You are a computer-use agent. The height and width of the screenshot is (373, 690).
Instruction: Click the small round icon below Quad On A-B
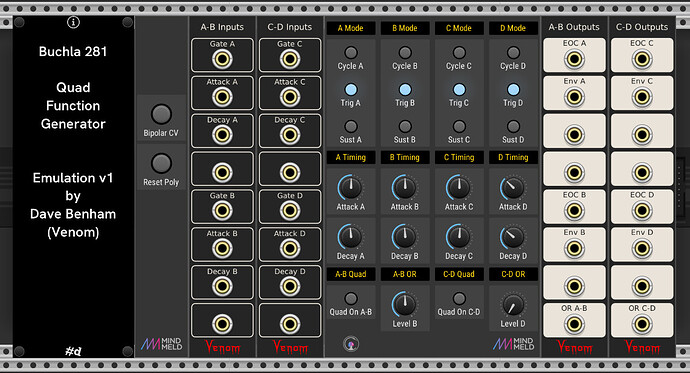pos(351,344)
